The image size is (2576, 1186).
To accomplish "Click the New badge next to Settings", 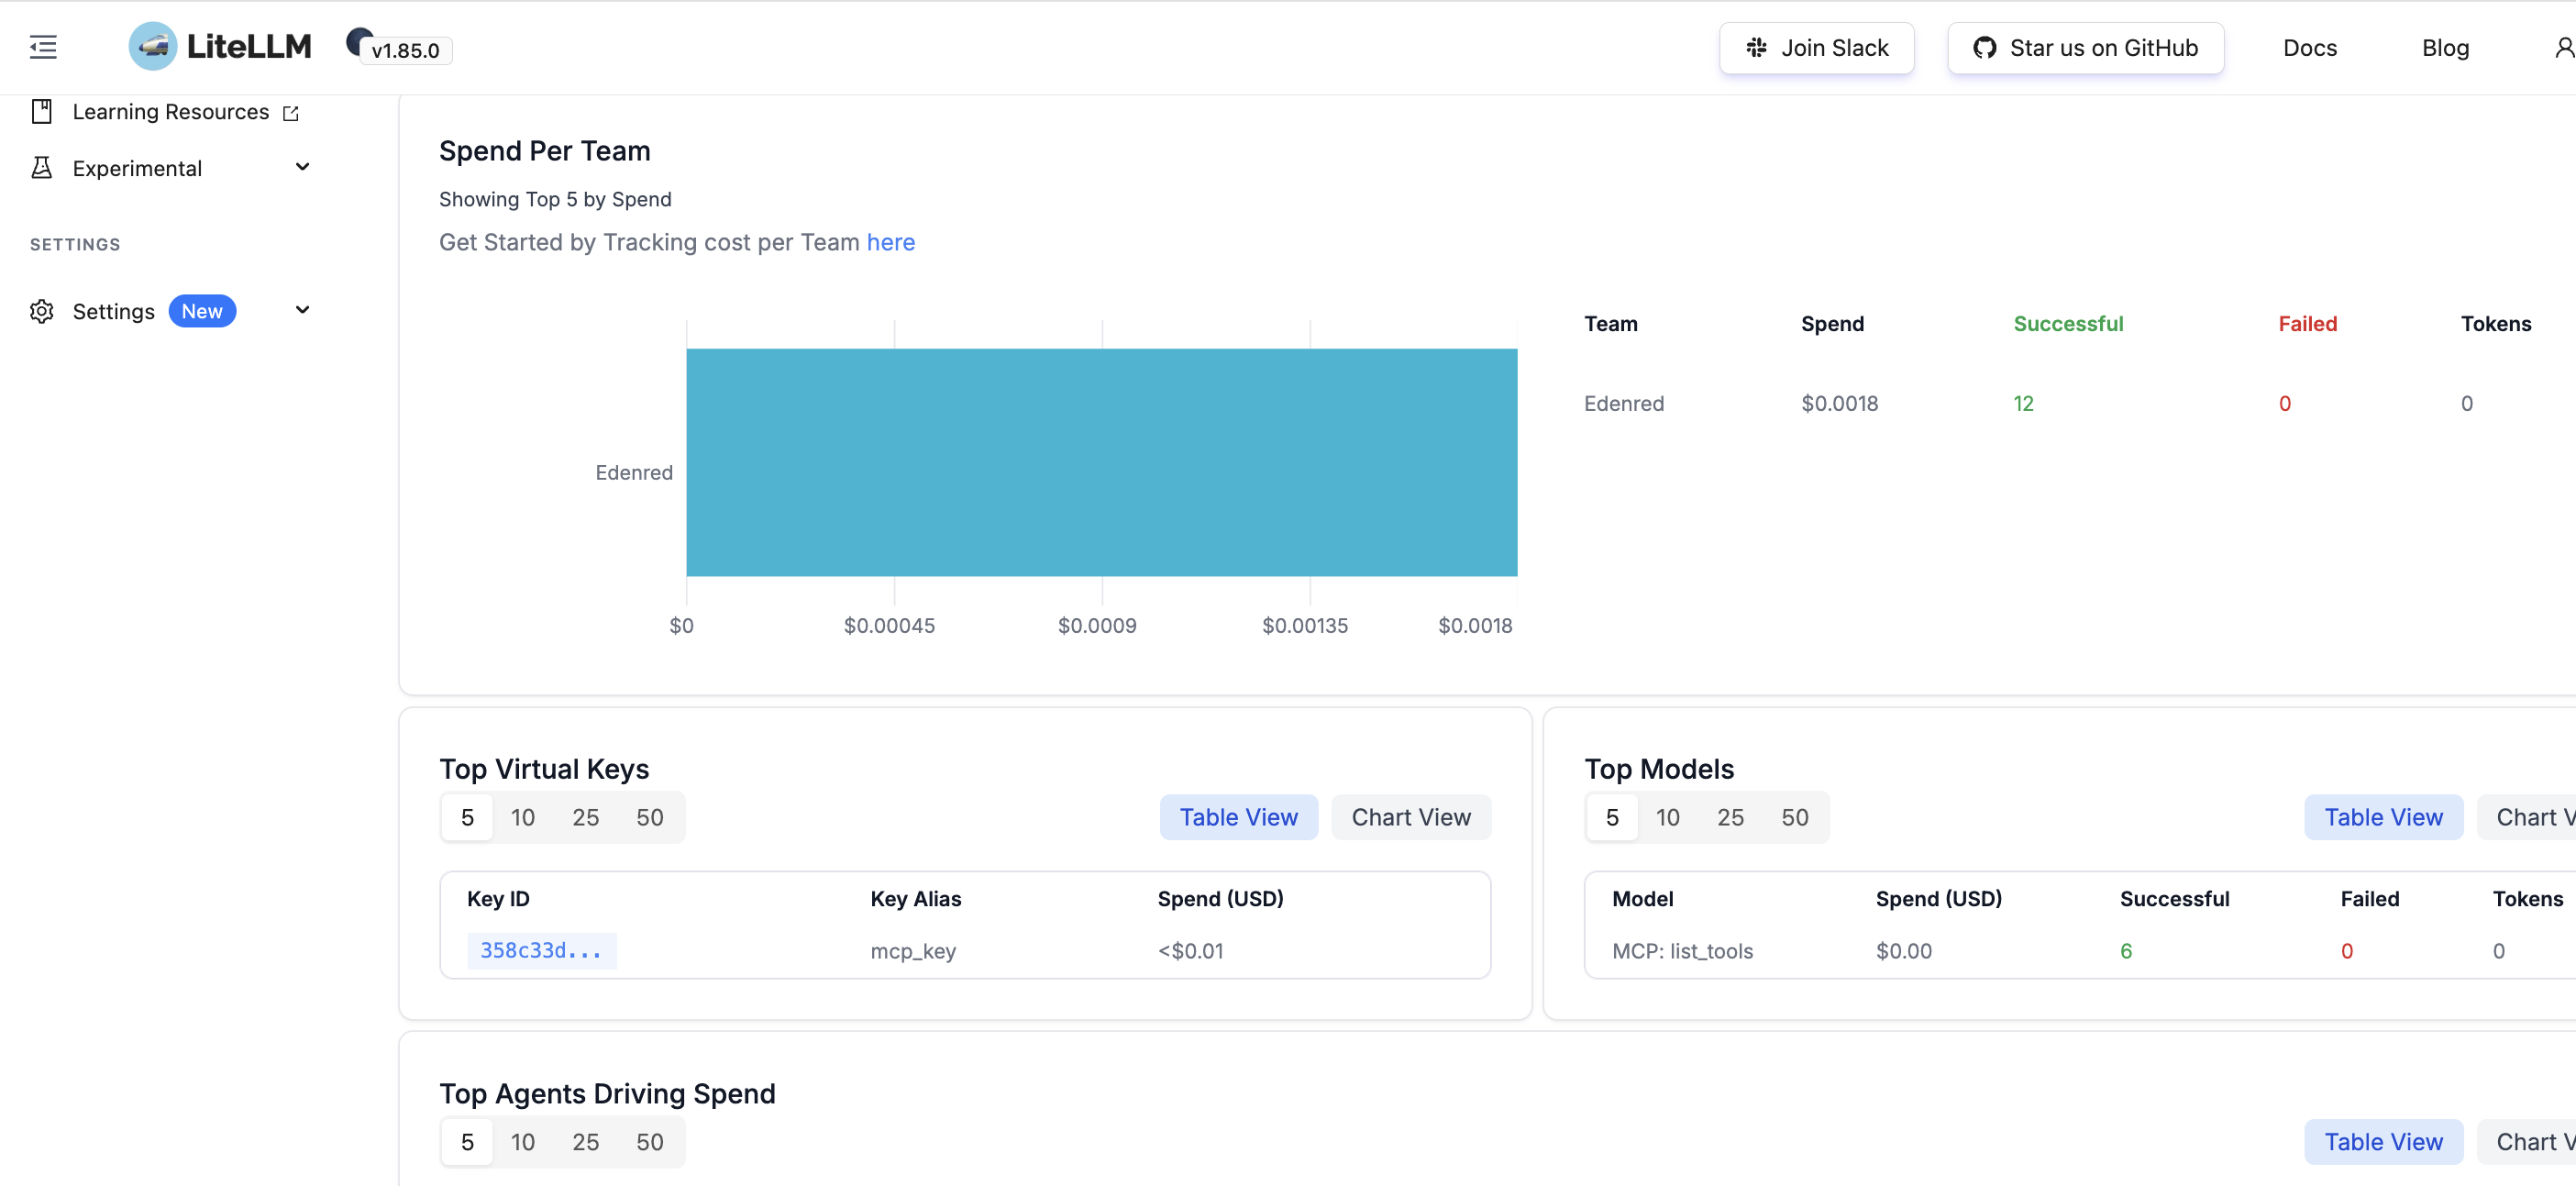I will click(202, 311).
